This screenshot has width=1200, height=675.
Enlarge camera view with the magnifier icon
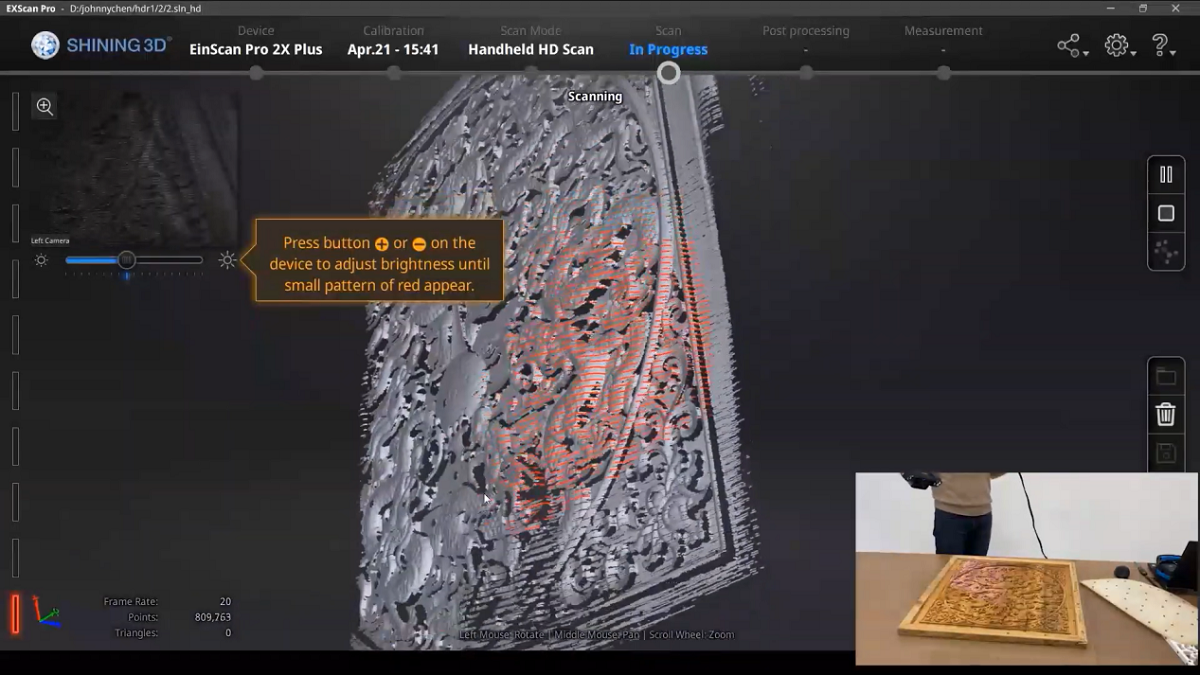pos(44,107)
